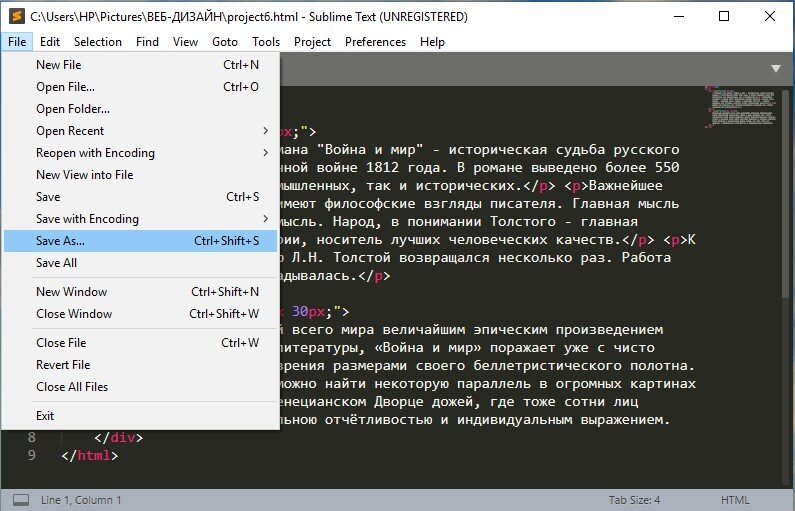795x511 pixels.
Task: Open the tab list dropdown arrow
Action: (x=776, y=69)
